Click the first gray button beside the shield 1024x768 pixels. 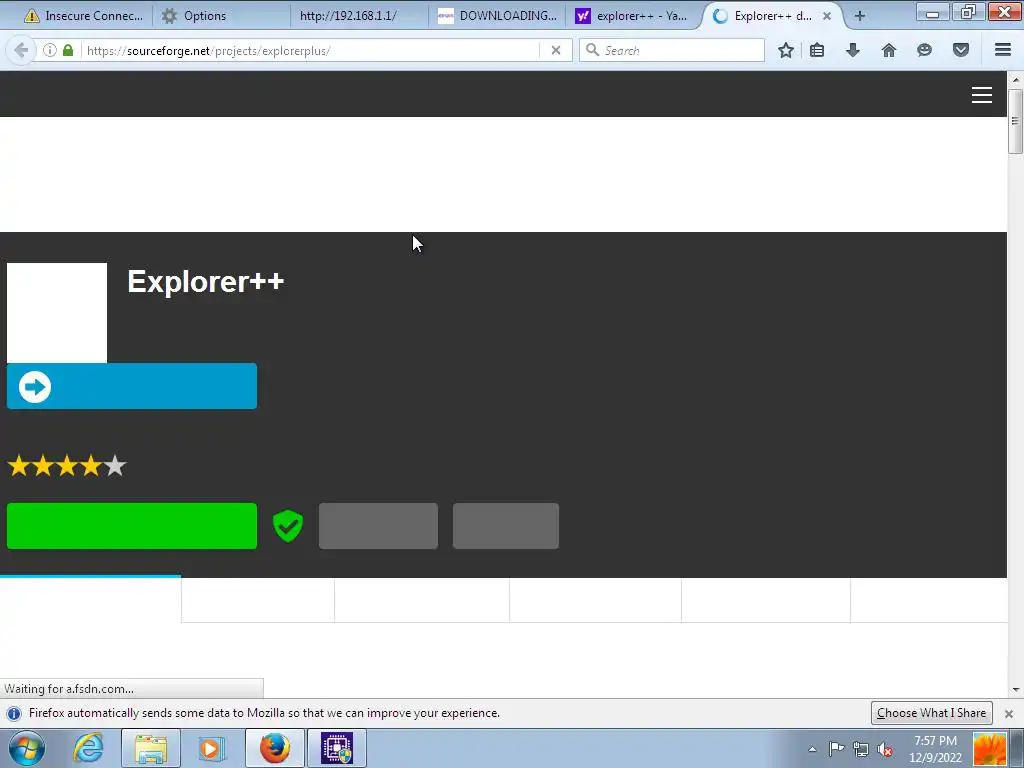click(x=378, y=526)
